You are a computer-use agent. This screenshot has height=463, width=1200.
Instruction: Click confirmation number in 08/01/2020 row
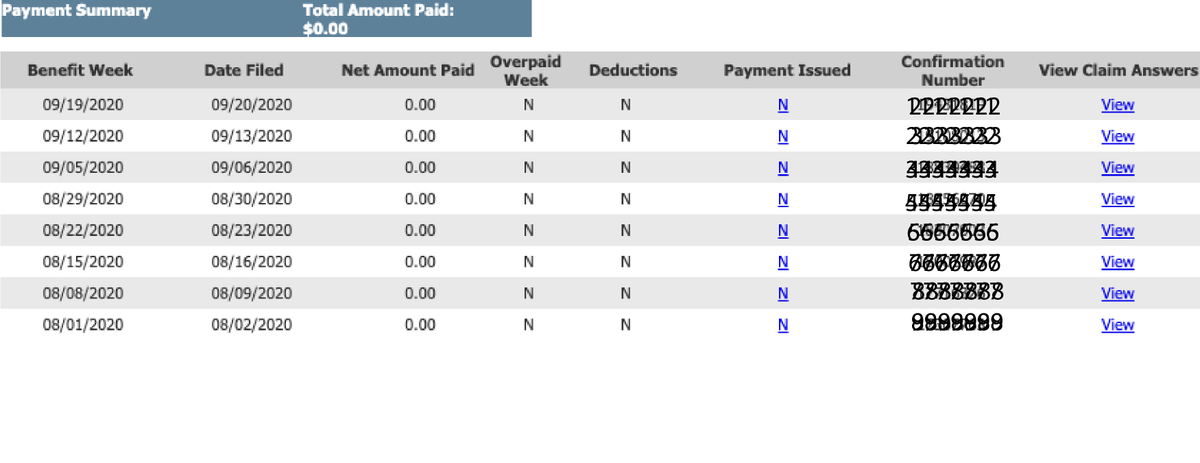(958, 323)
